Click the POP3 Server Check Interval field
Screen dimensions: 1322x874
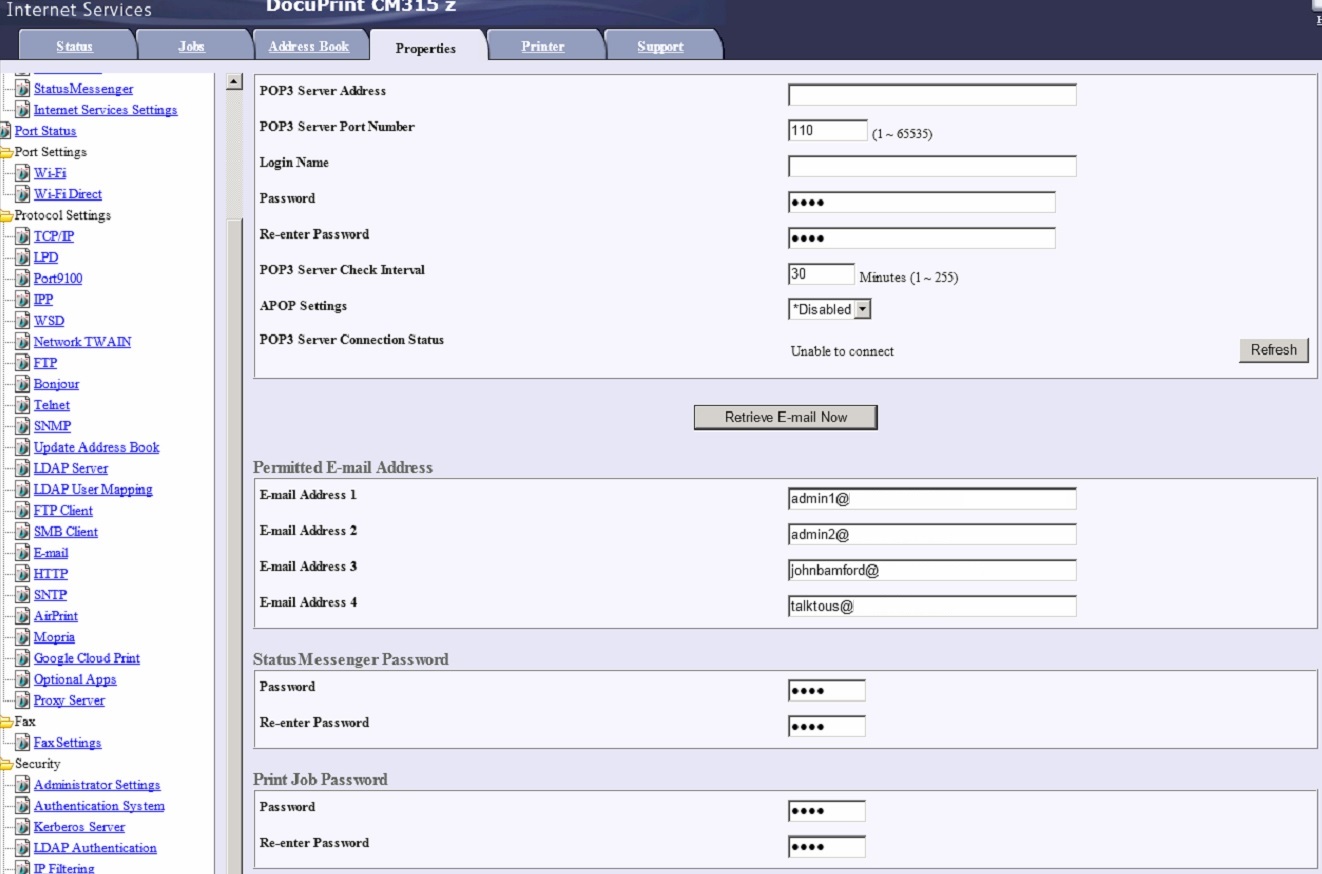(x=821, y=274)
